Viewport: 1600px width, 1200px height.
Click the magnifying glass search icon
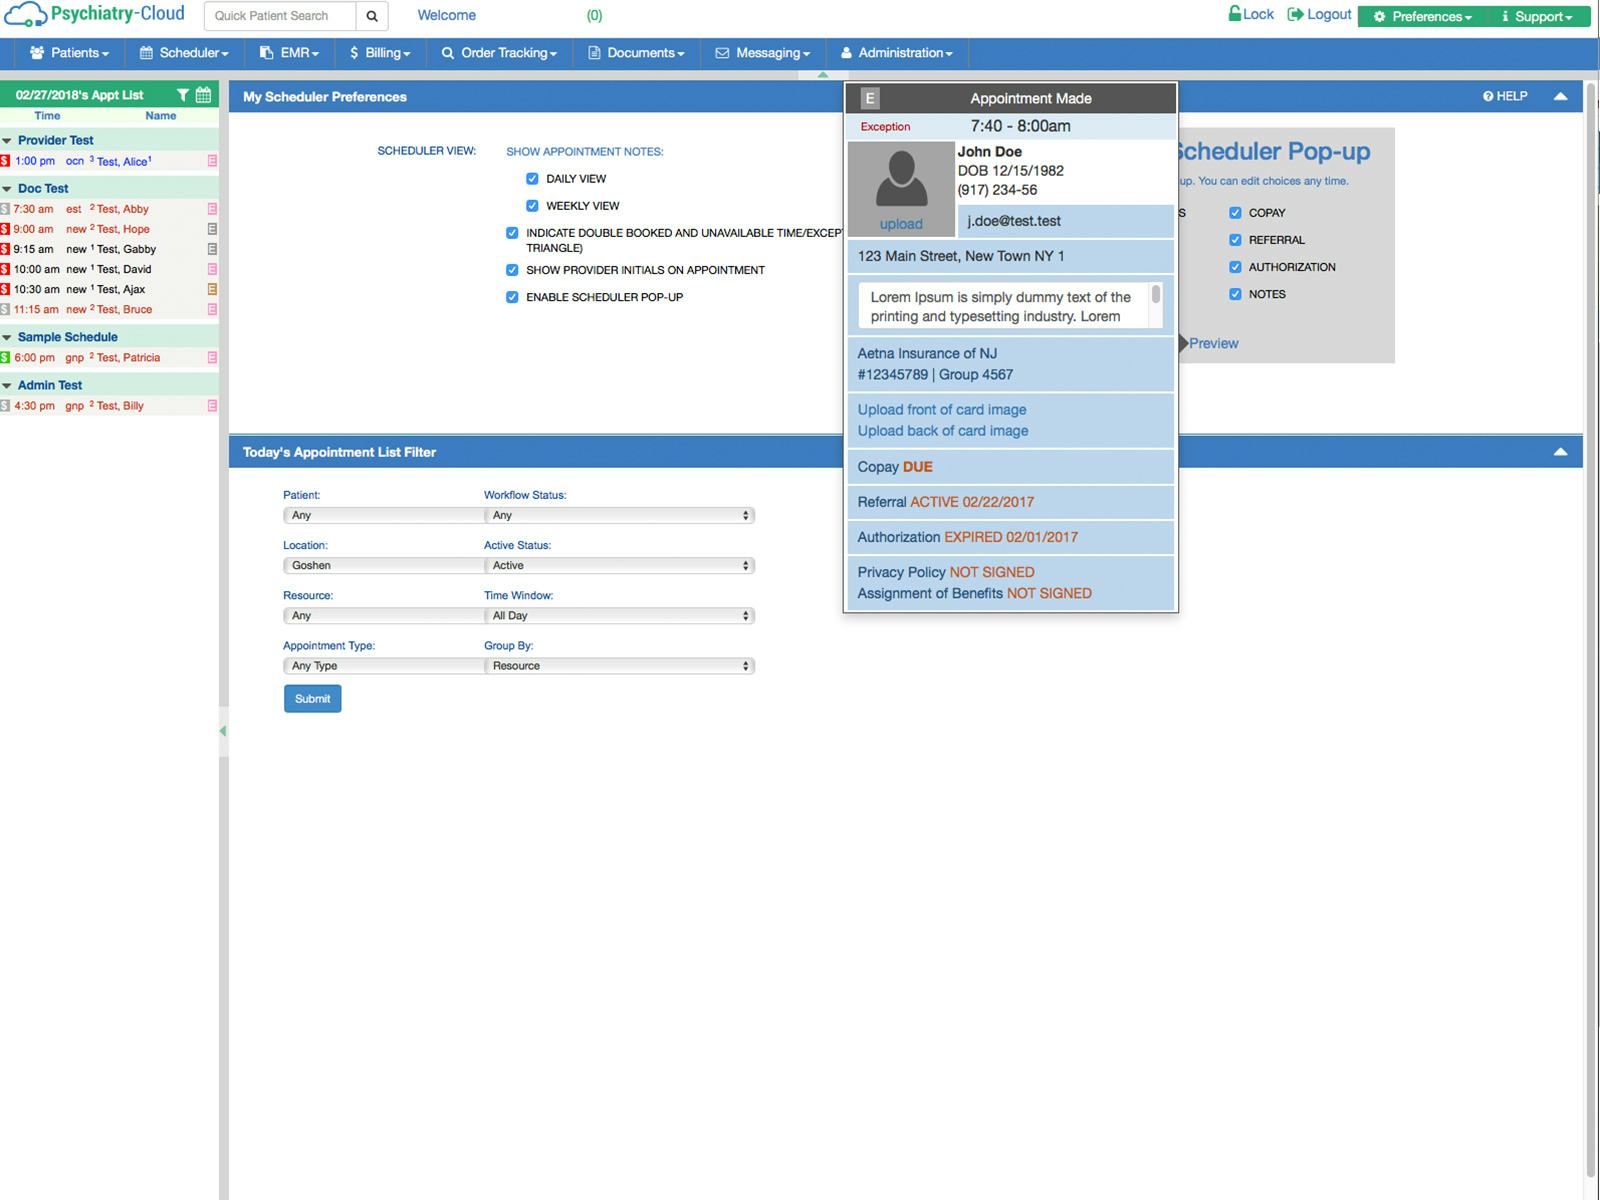pyautogui.click(x=371, y=16)
